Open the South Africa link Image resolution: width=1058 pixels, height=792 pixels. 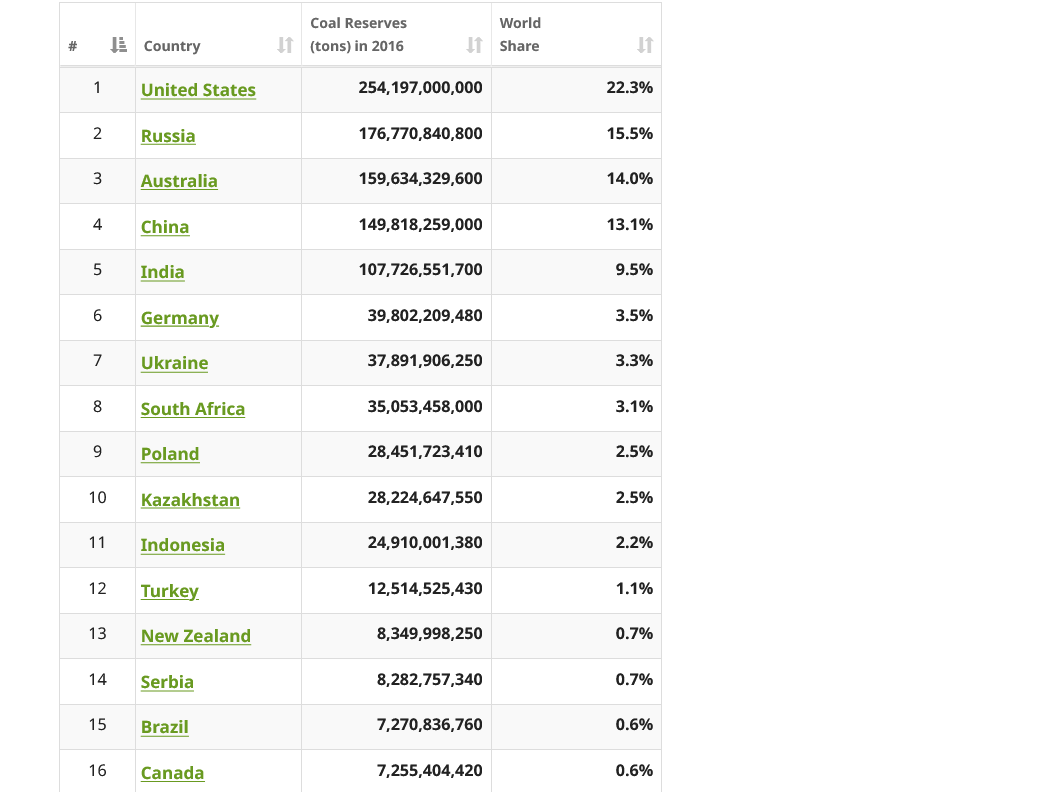(x=193, y=409)
